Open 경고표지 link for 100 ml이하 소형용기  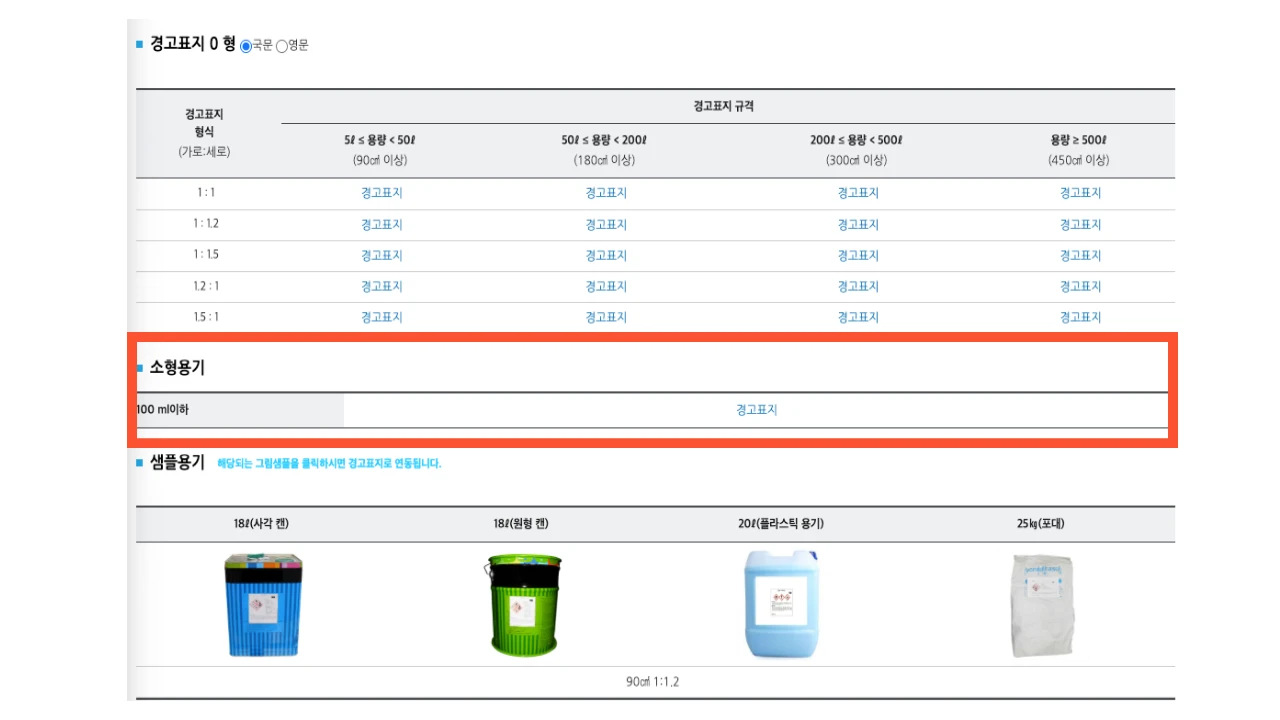tap(757, 410)
